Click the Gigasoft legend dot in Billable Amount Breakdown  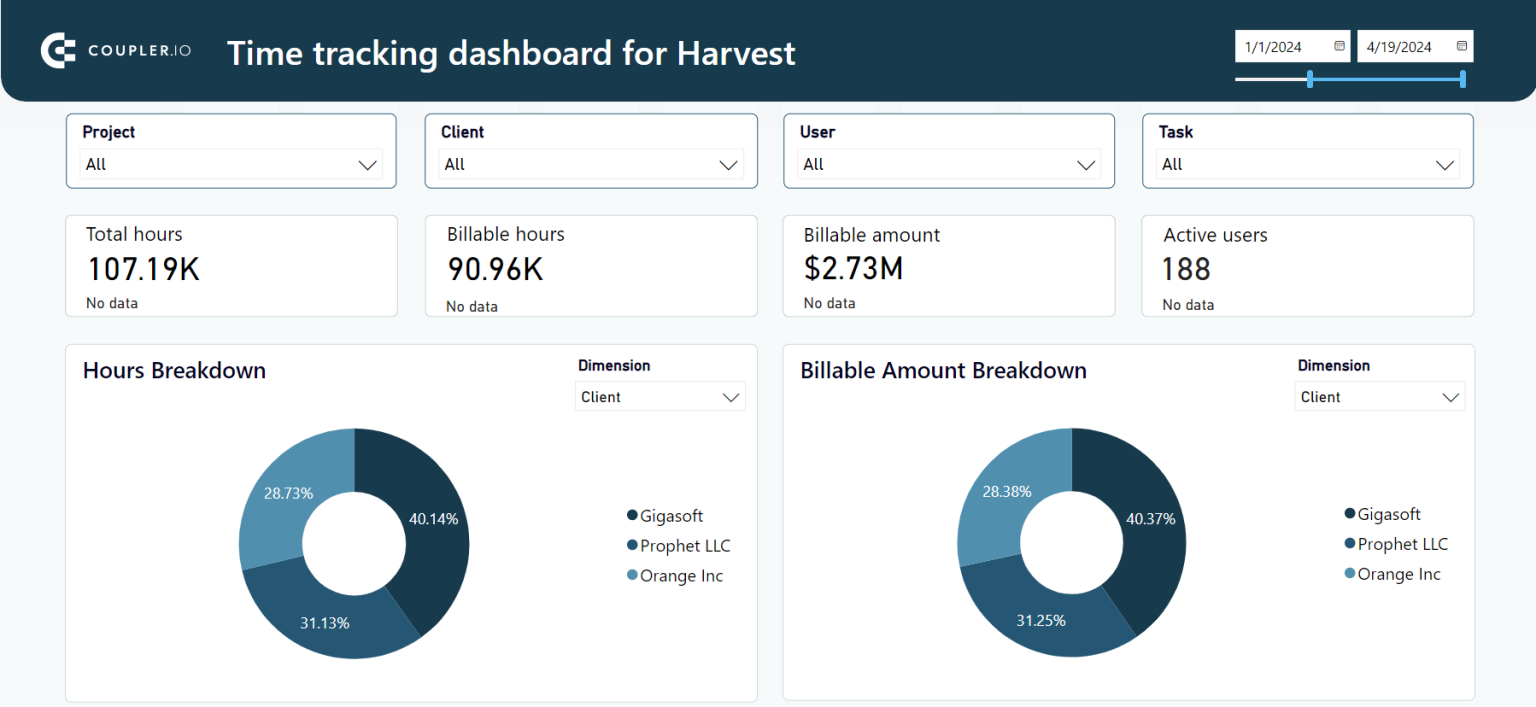click(1350, 514)
